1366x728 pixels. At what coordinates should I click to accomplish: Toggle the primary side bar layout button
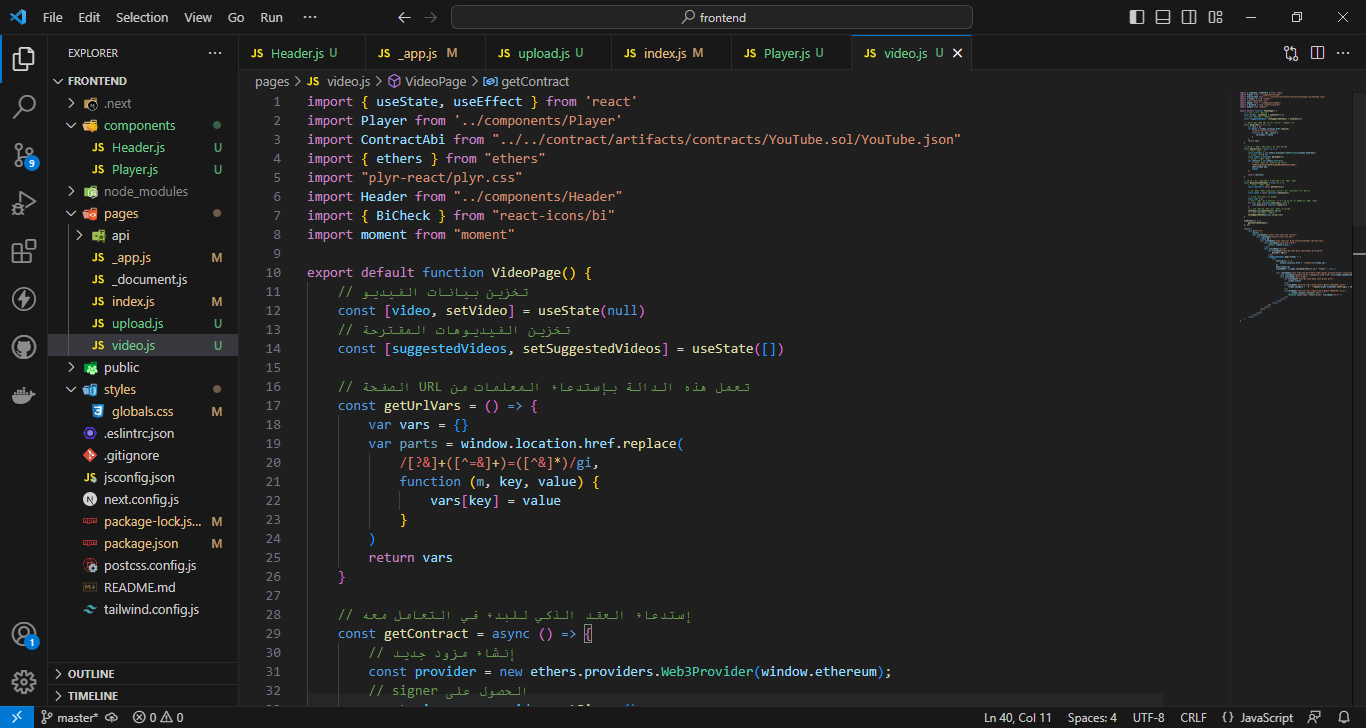[1137, 17]
